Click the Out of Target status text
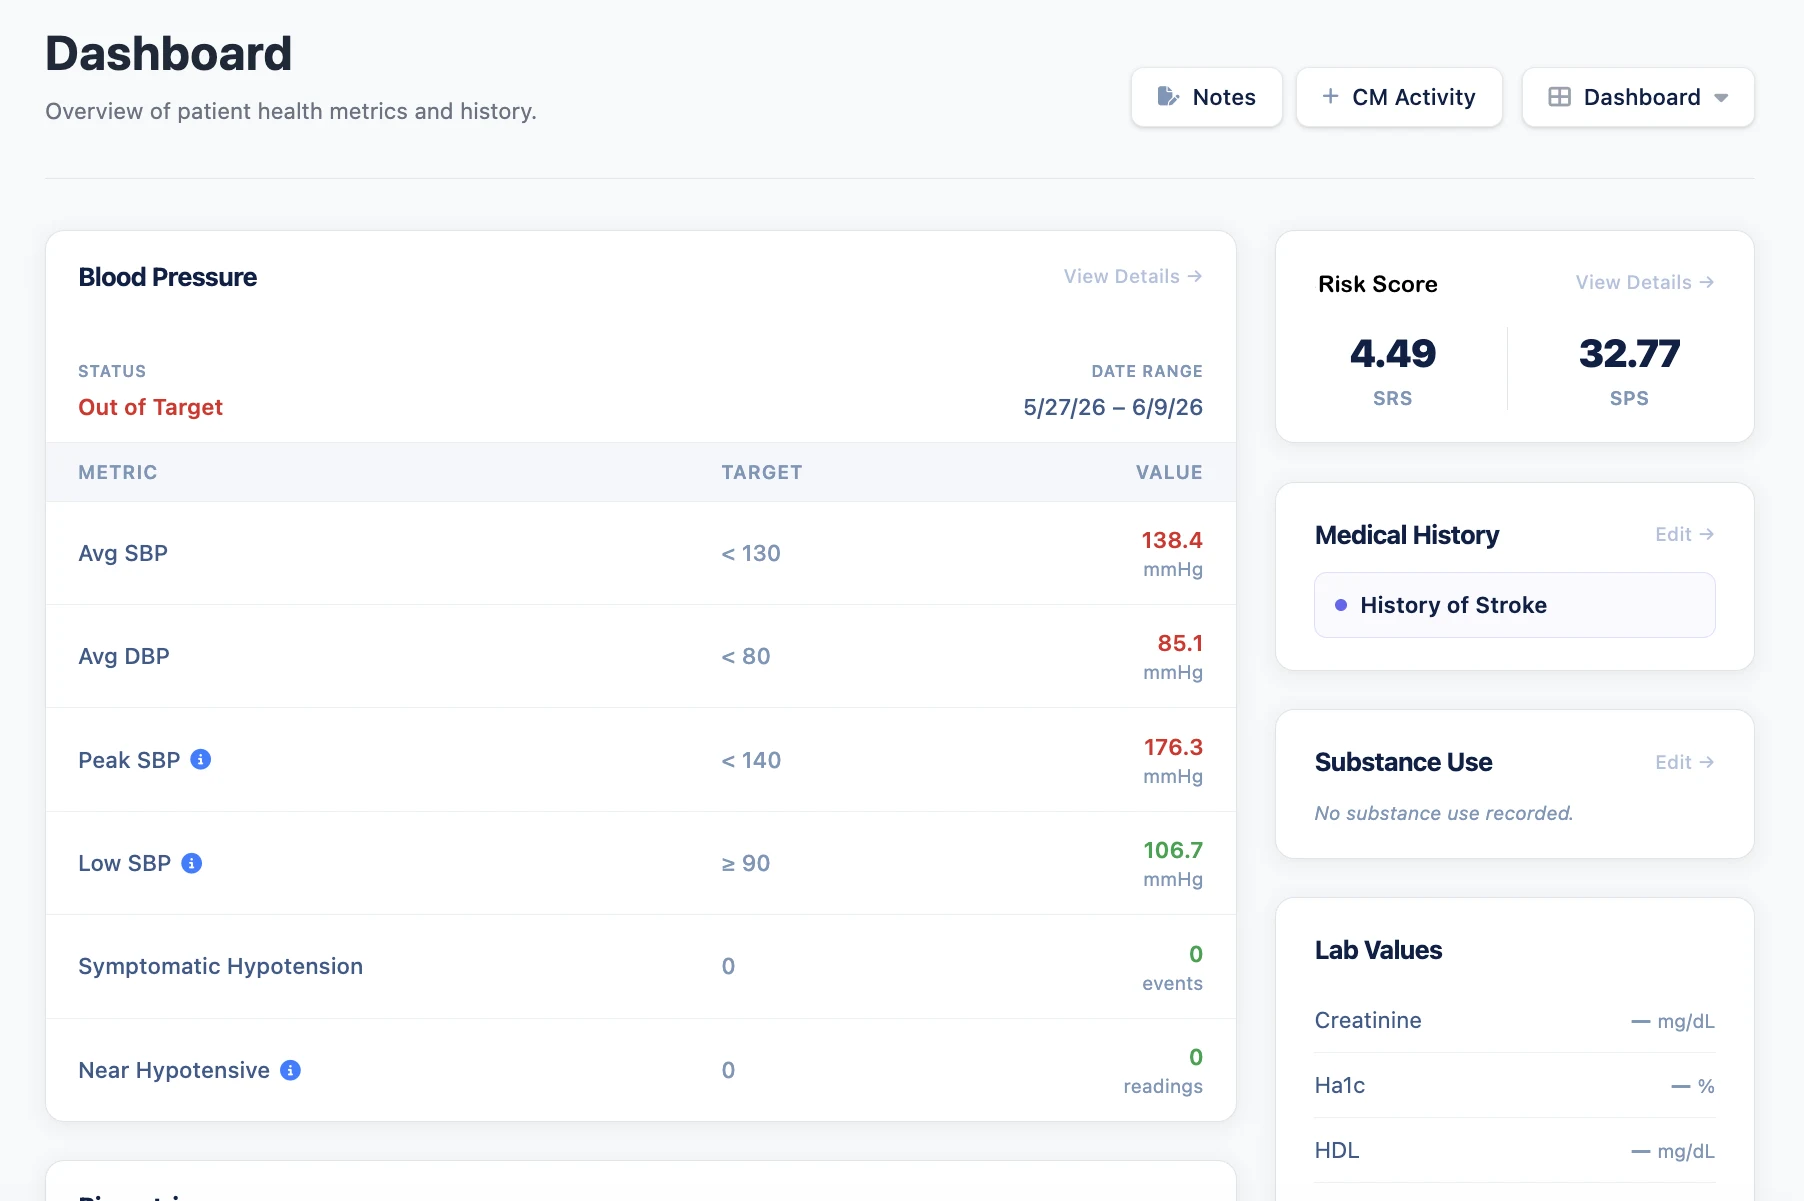This screenshot has height=1201, width=1804. (x=151, y=407)
